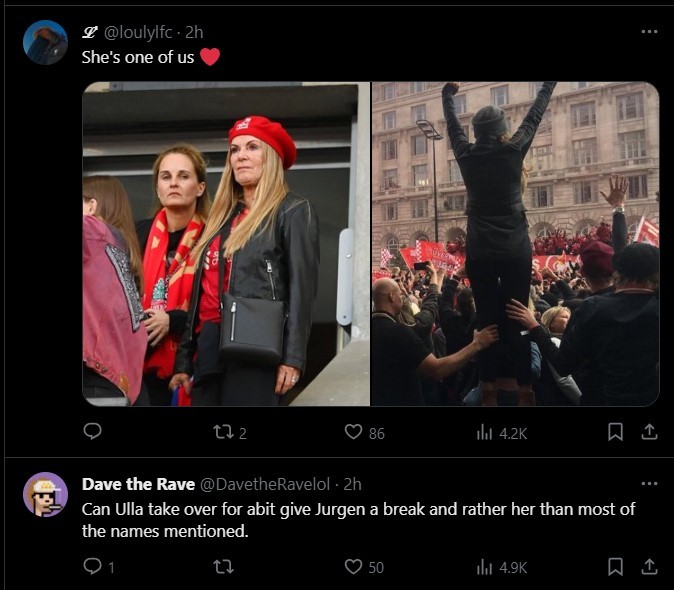Open Dave the Rave's pixel avatar
The width and height of the screenshot is (674, 590).
tap(45, 494)
